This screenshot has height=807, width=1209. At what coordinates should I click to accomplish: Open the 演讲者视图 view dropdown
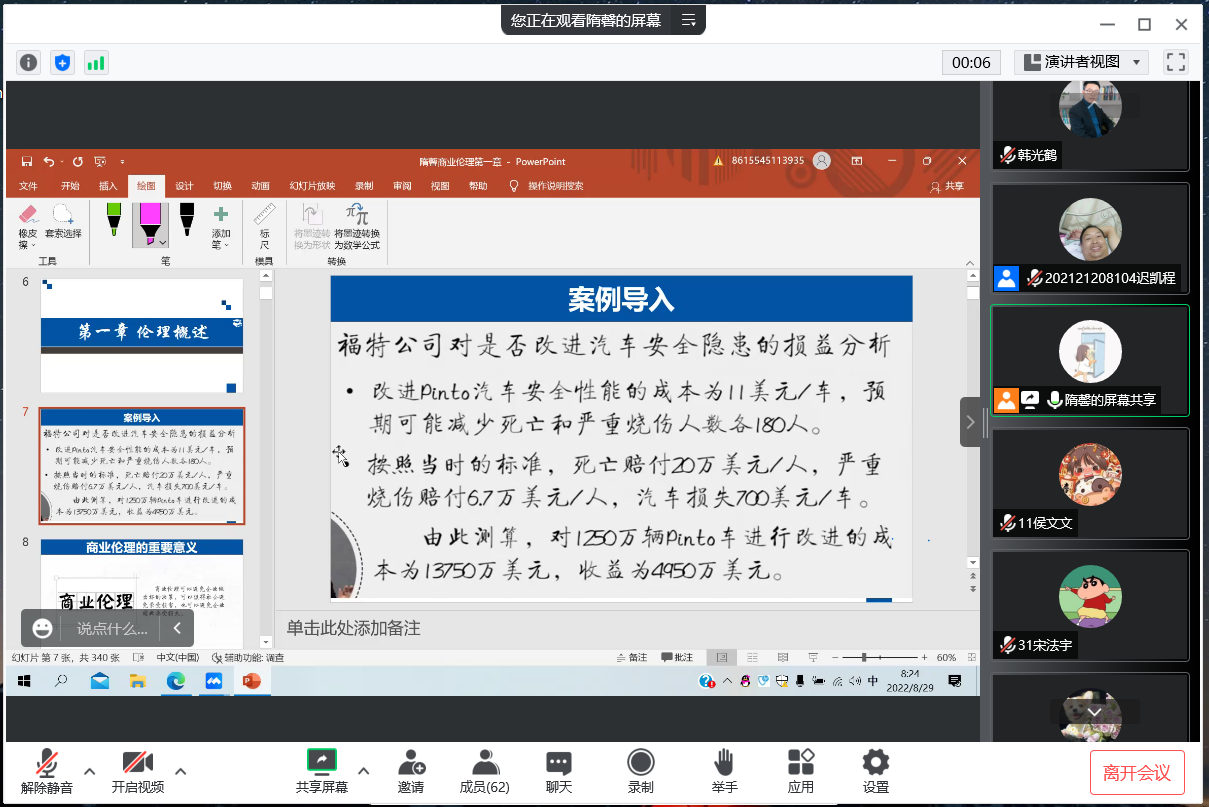1080,62
